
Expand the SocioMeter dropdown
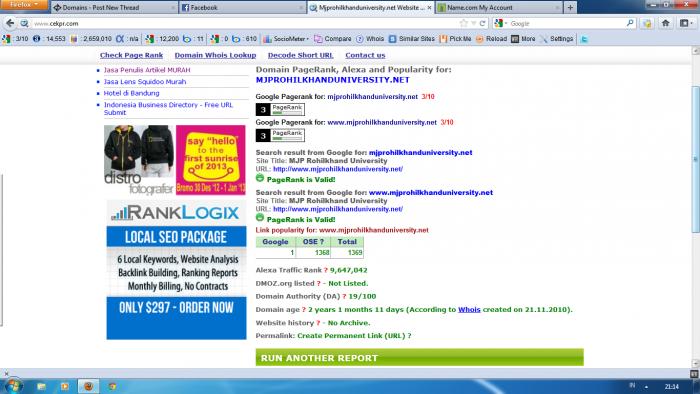(x=286, y=39)
